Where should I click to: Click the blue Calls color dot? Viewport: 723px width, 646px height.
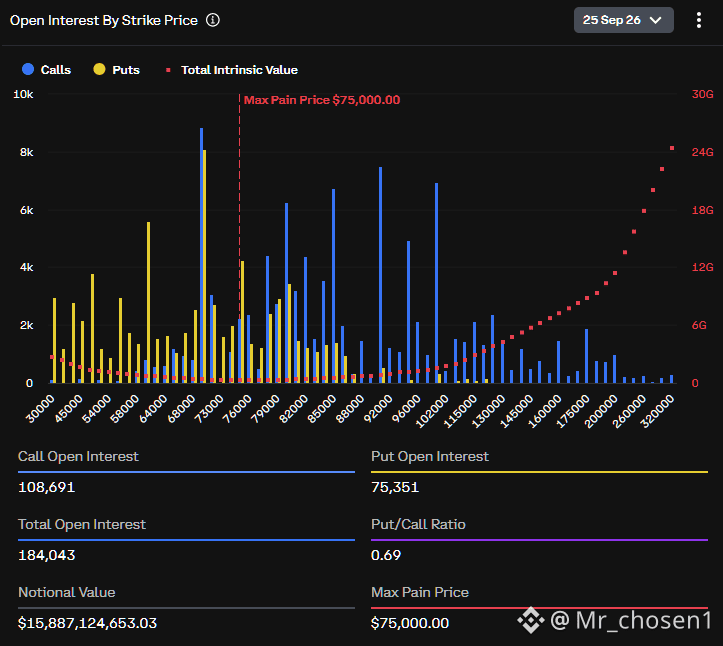[28, 70]
